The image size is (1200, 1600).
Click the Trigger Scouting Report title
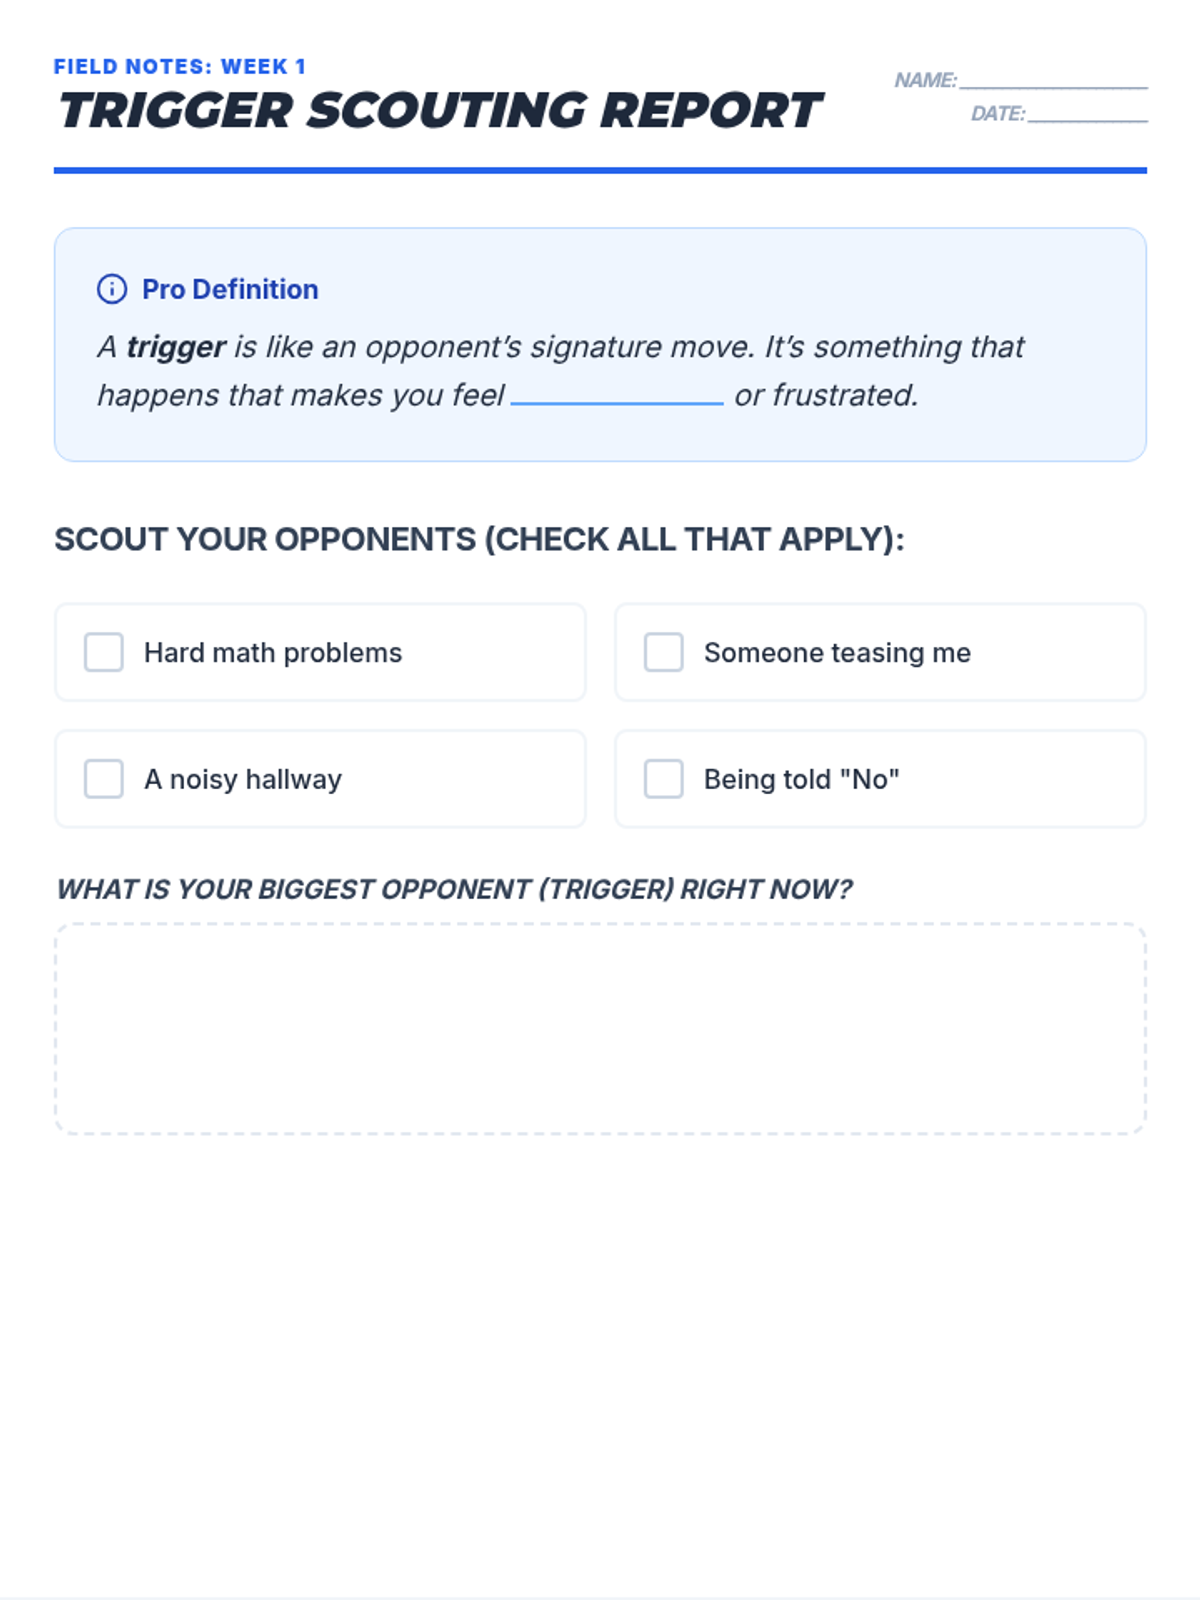coord(440,111)
